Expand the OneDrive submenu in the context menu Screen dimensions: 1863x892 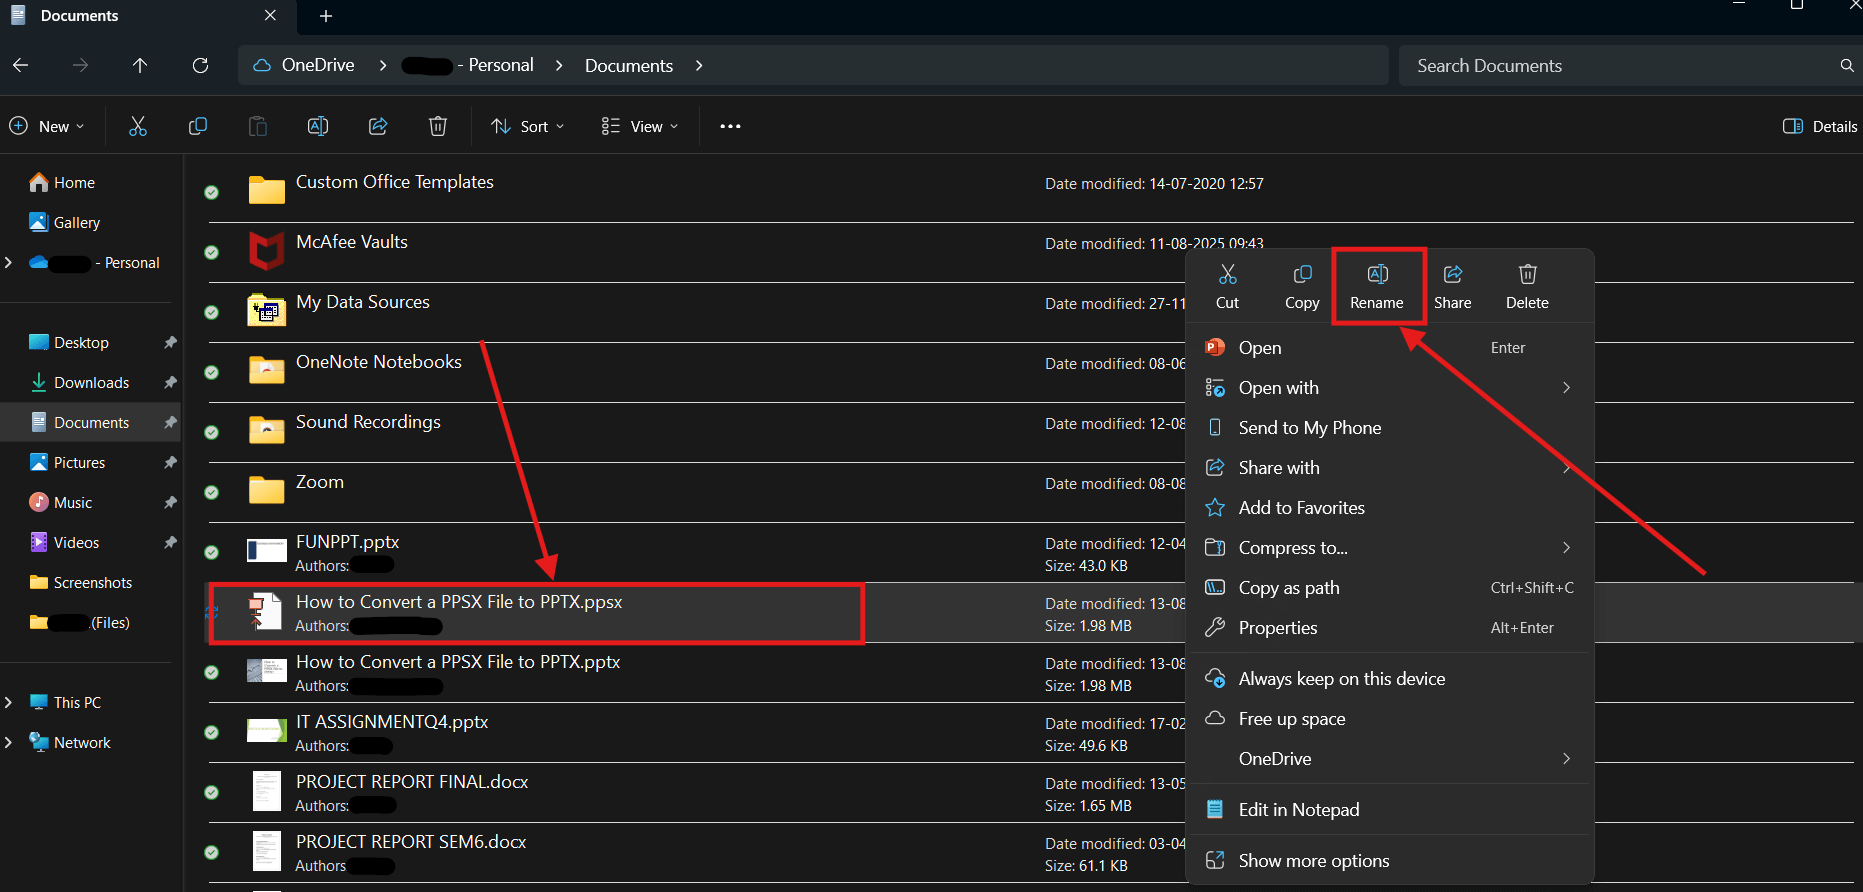1566,759
